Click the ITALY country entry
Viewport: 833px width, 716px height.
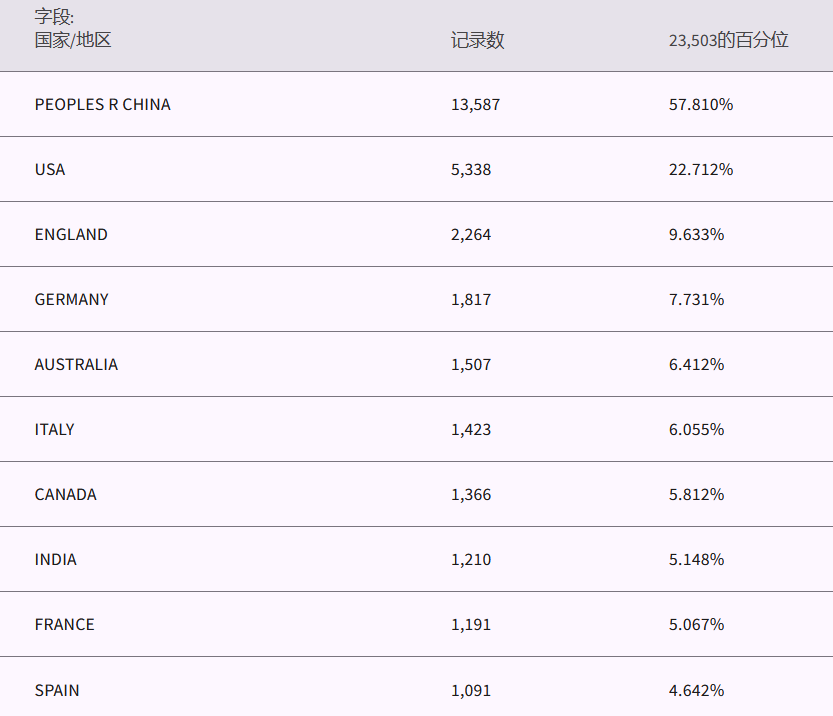point(54,429)
